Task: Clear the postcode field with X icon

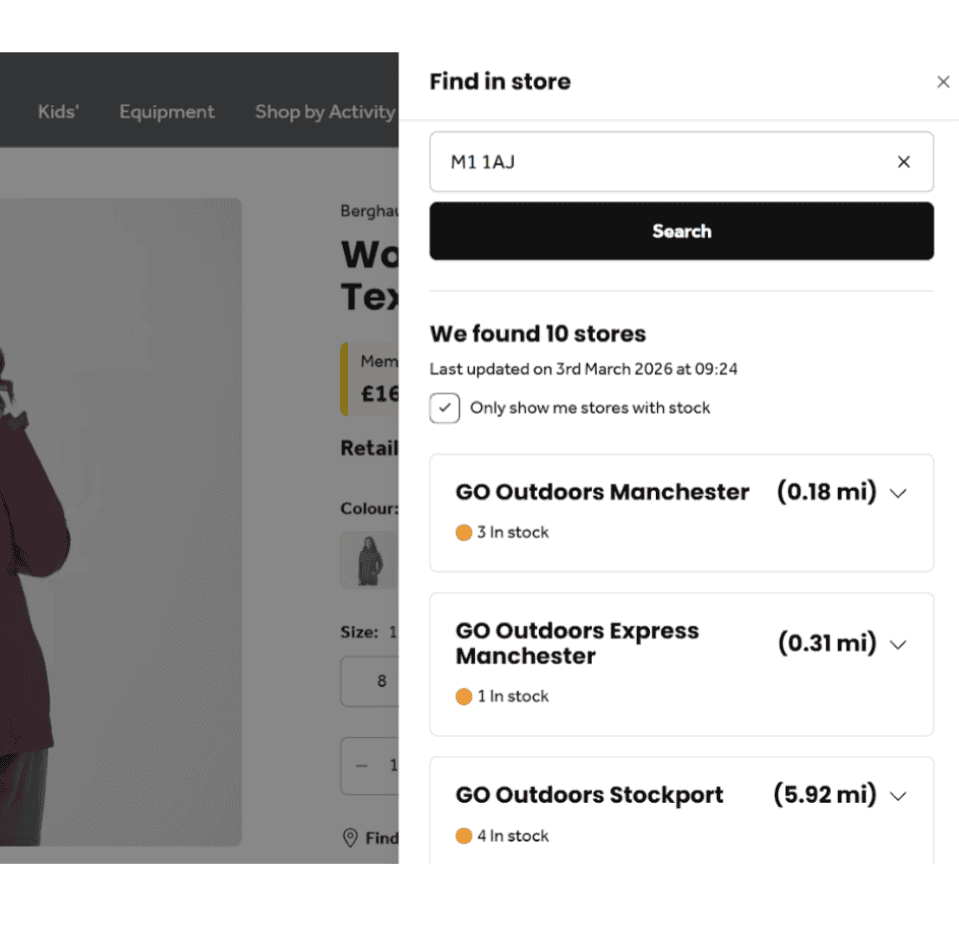Action: point(903,161)
